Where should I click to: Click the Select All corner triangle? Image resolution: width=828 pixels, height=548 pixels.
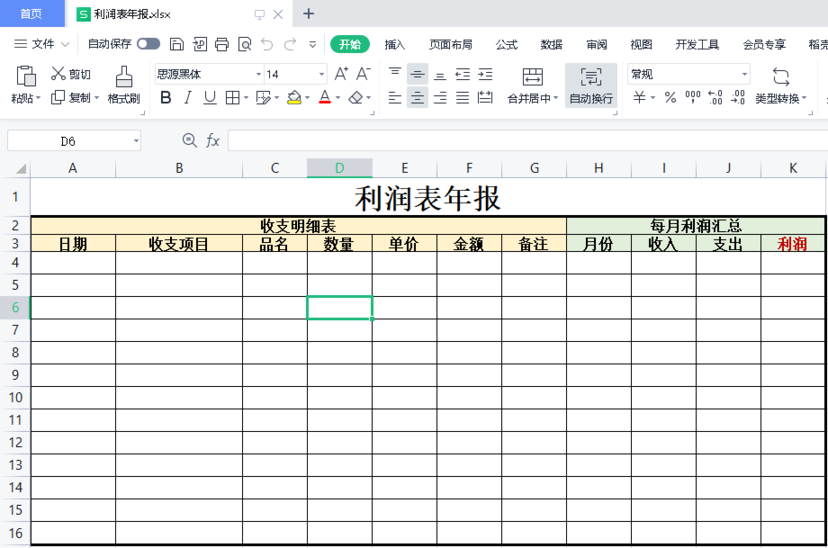tap(21, 168)
